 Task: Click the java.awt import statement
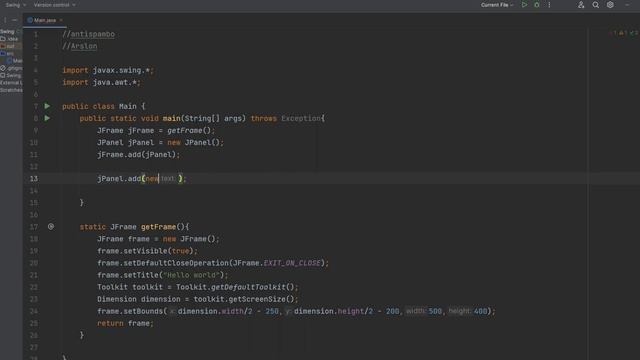pyautogui.click(x=101, y=82)
